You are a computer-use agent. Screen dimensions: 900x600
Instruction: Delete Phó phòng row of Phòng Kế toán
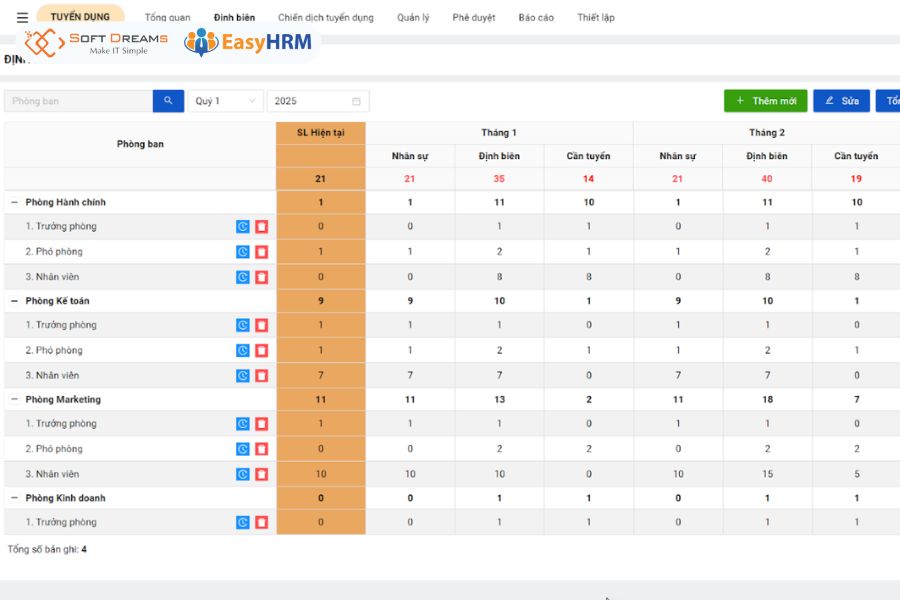pyautogui.click(x=262, y=351)
